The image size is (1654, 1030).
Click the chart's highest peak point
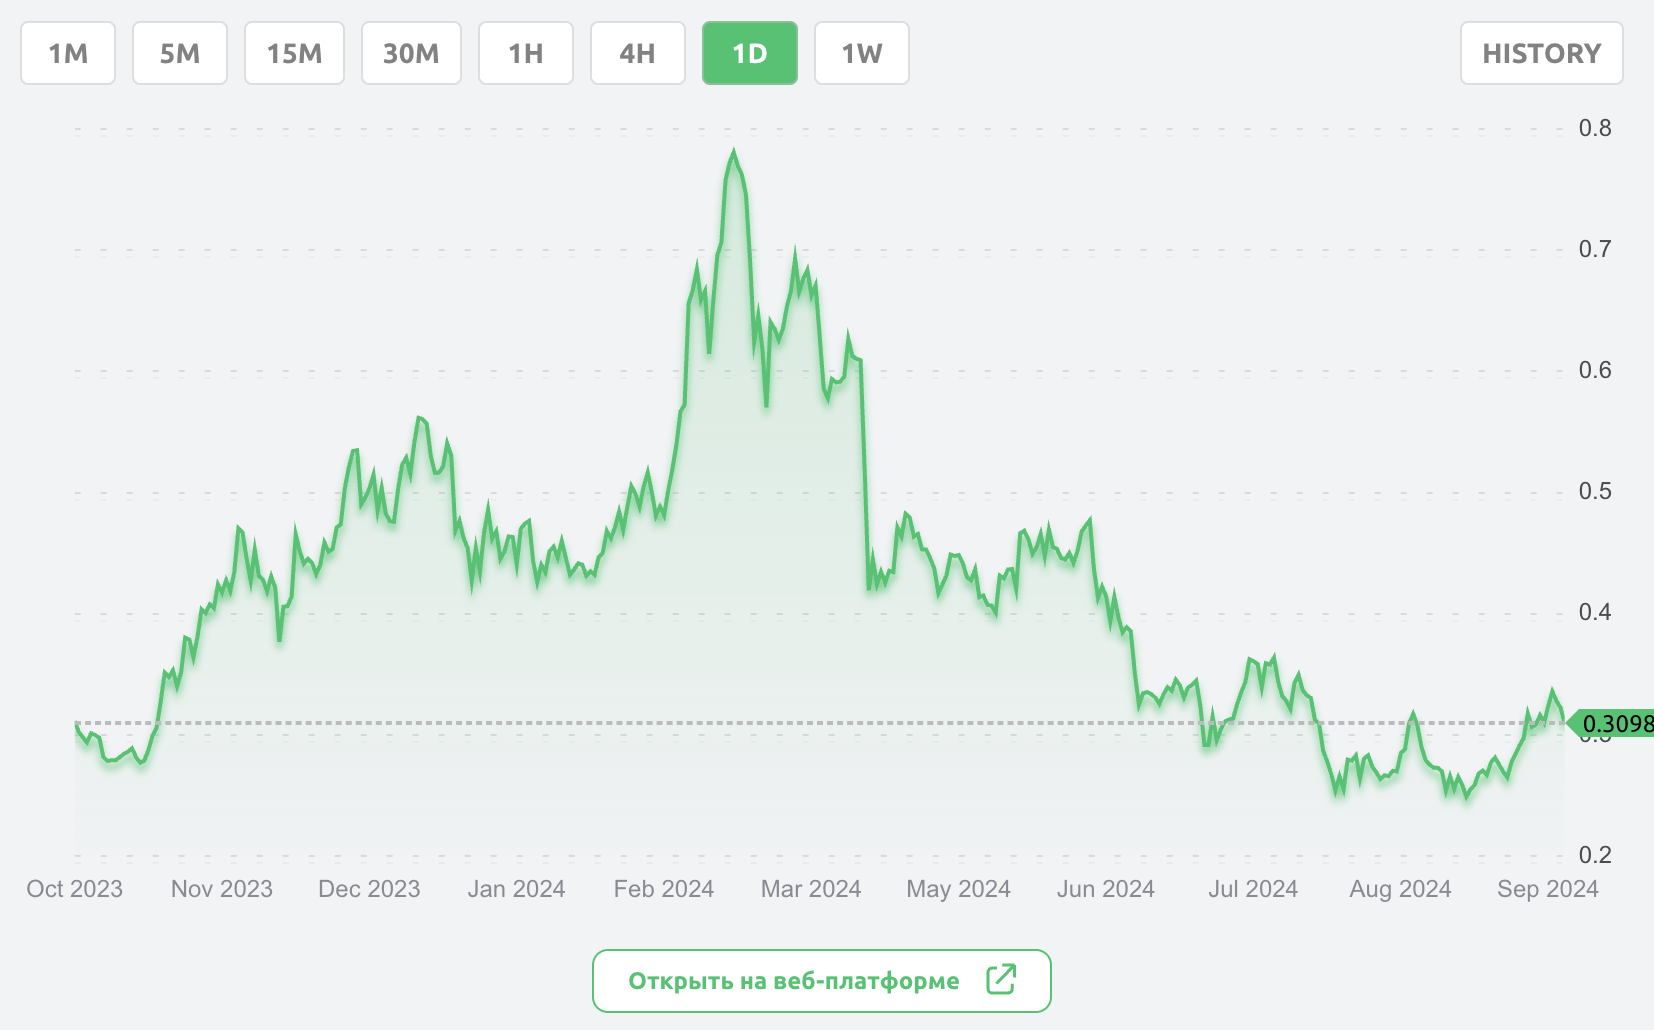(x=734, y=153)
